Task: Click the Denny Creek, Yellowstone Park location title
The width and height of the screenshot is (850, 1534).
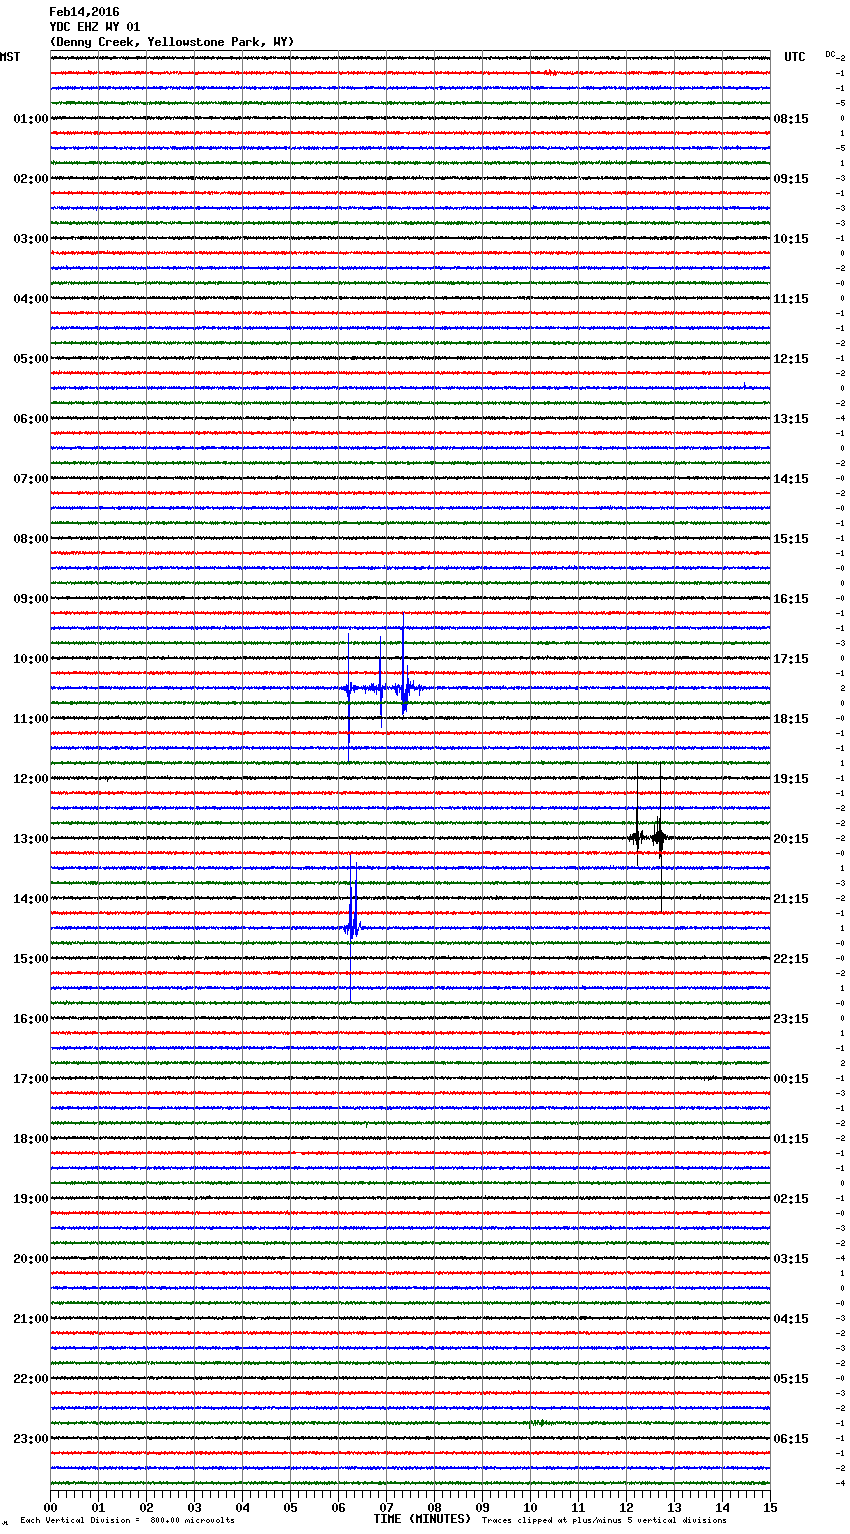Action: tap(172, 42)
